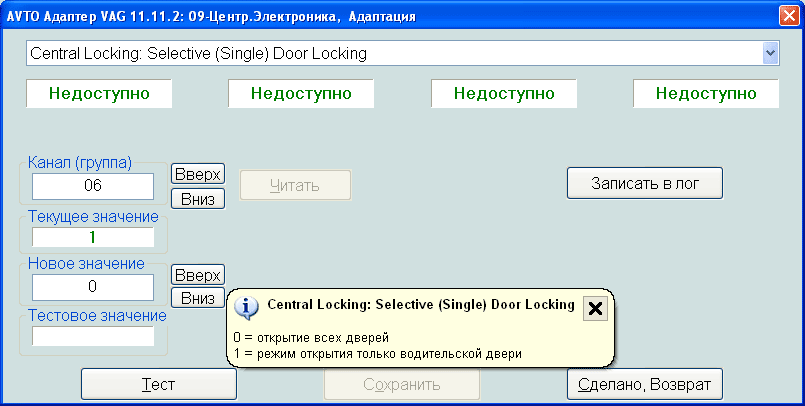The width and height of the screenshot is (805, 406).
Task: Decrease Новое значение with the Вниз button
Action: point(197,297)
